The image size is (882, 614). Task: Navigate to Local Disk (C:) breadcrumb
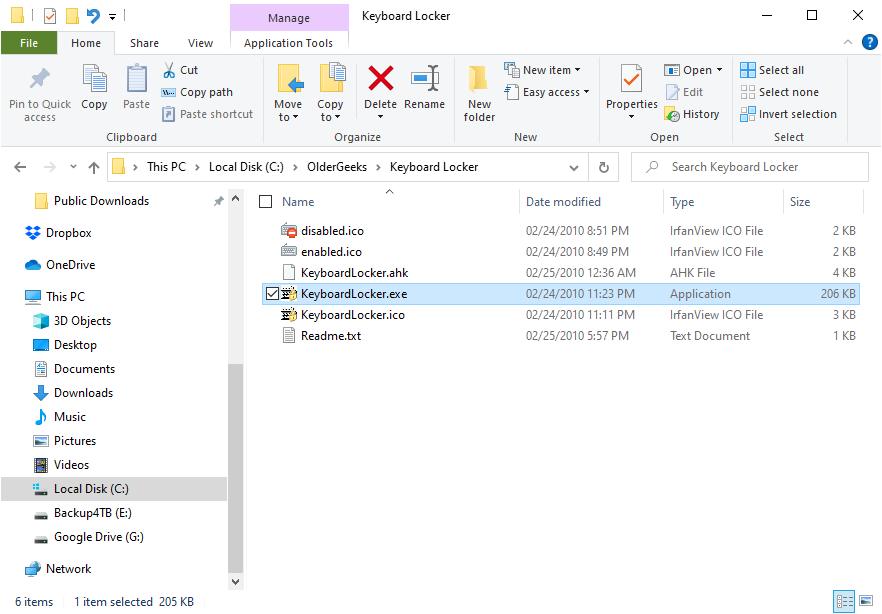246,167
